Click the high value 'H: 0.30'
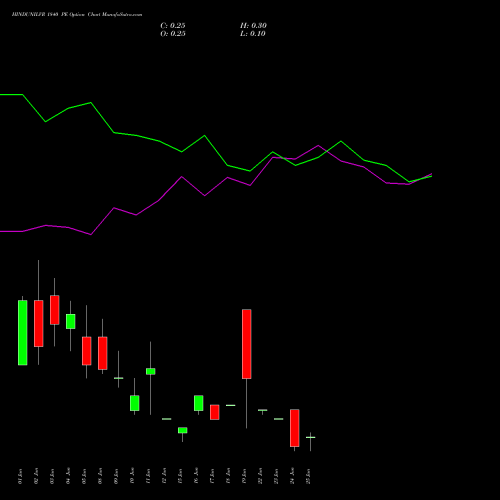This screenshot has height=500, width=500. click(253, 26)
